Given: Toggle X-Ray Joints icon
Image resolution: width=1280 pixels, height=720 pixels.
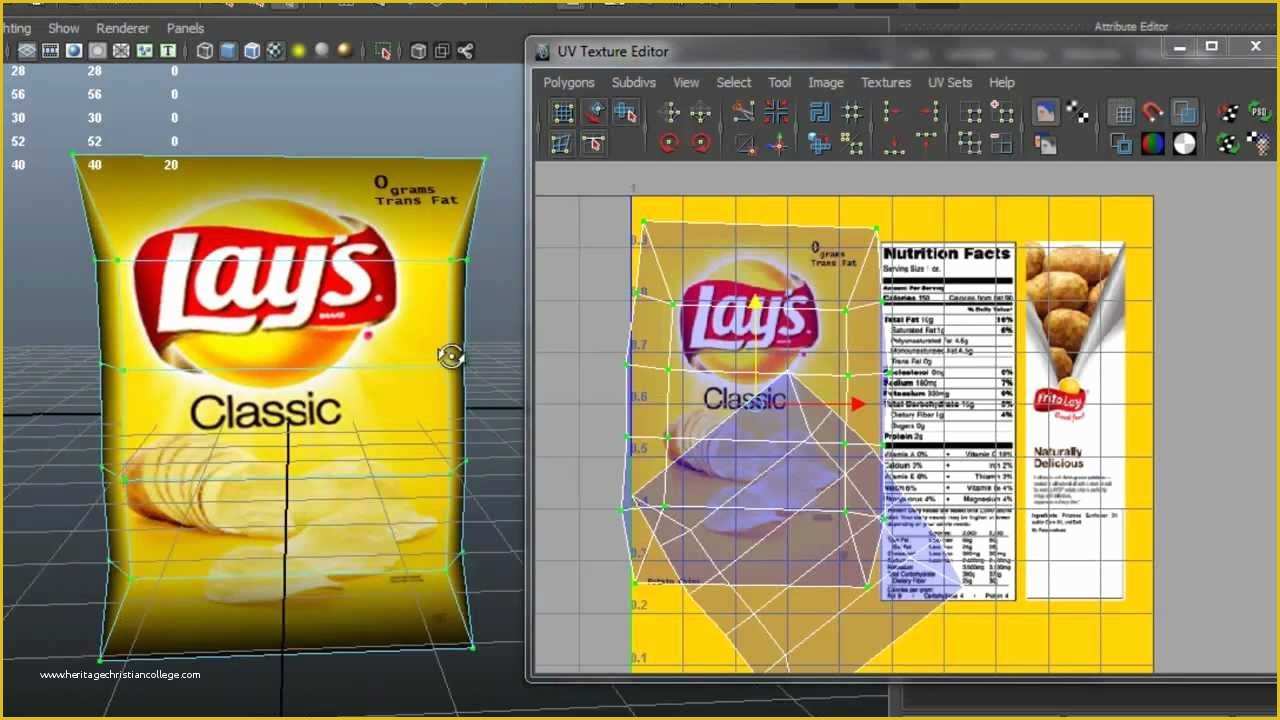Looking at the screenshot, I should 466,51.
